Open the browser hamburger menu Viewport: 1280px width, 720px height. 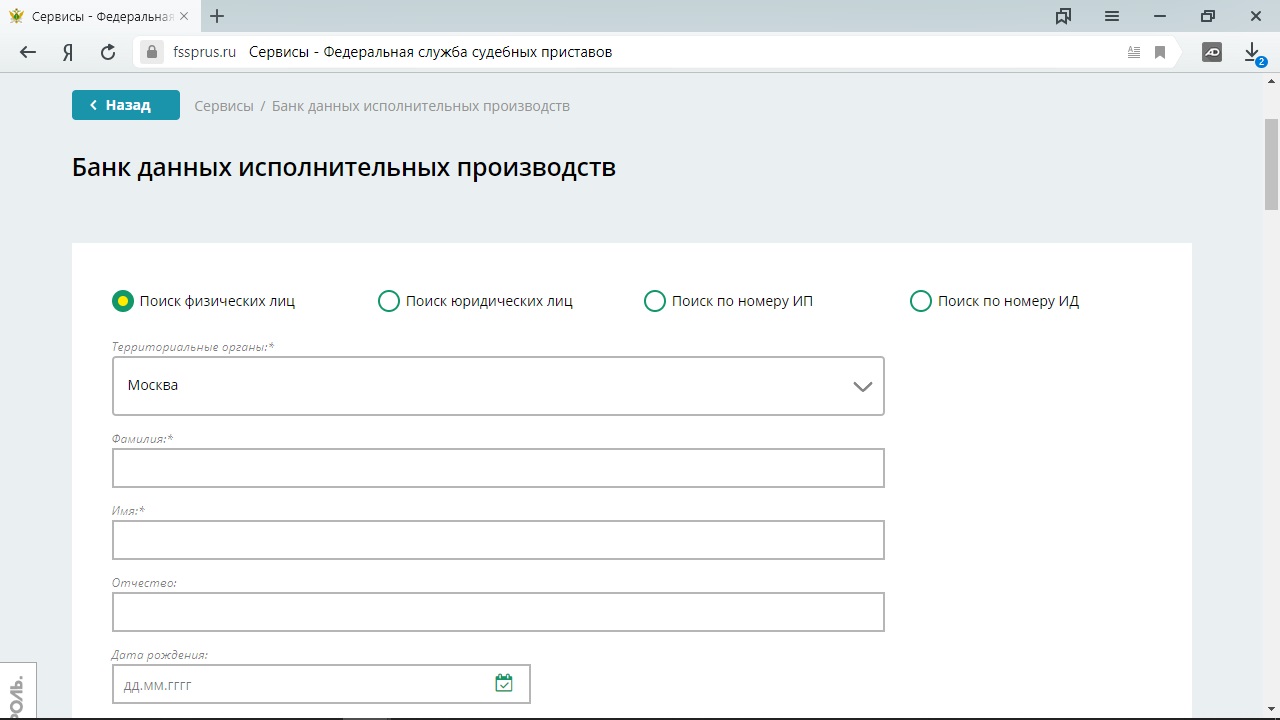pyautogui.click(x=1112, y=16)
